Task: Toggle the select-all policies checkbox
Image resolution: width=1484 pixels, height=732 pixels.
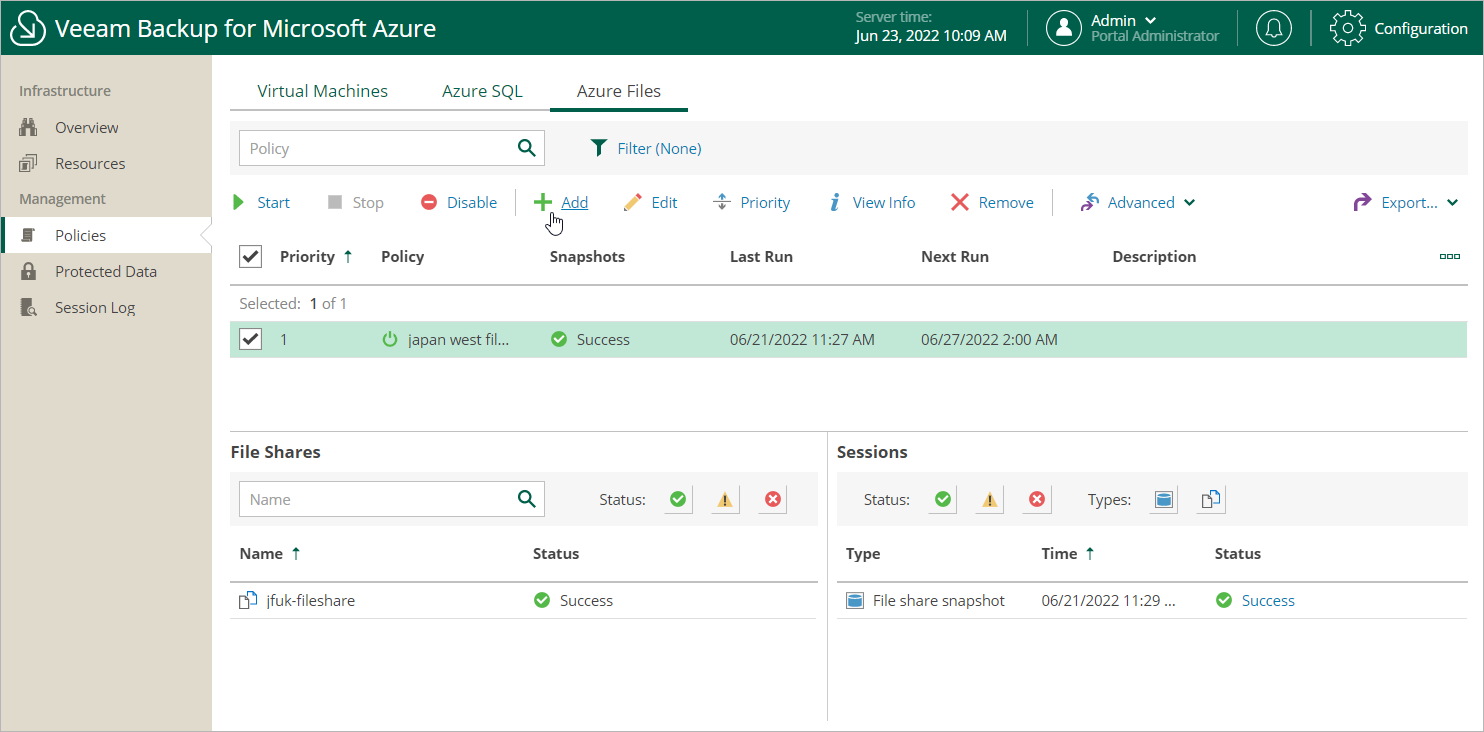Action: pos(250,257)
